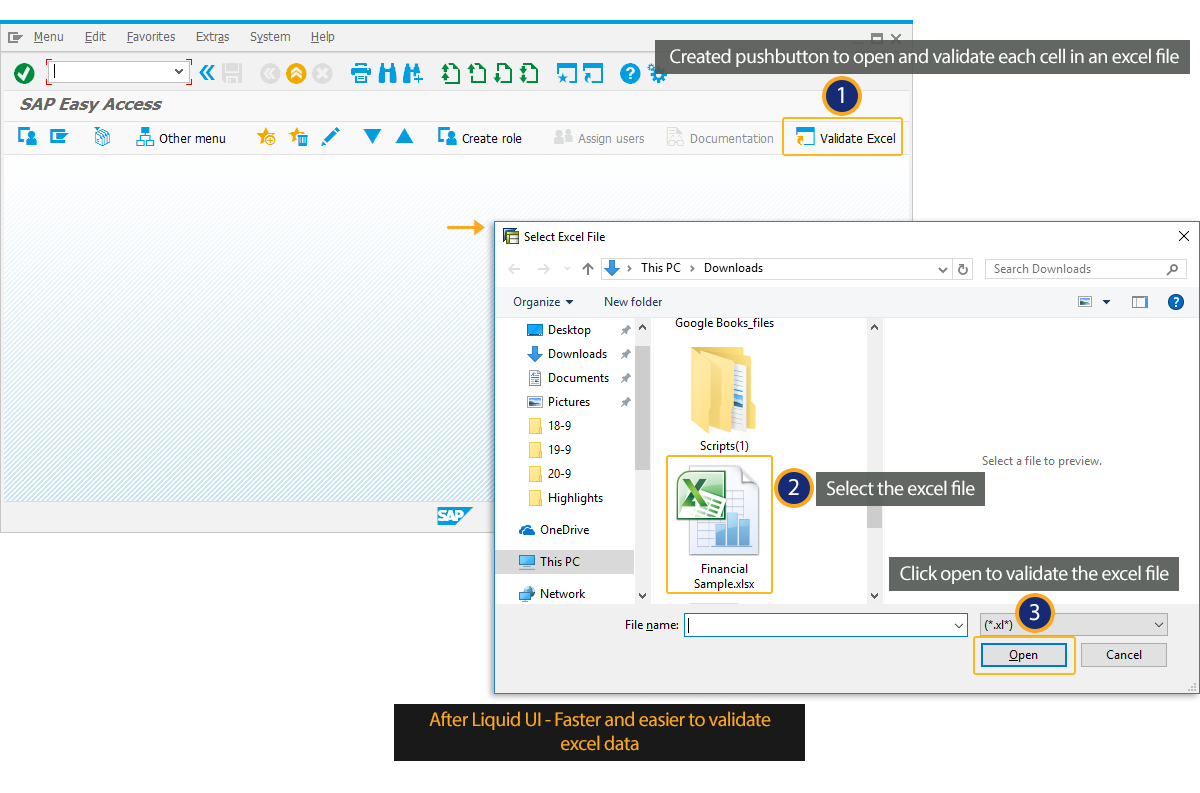1200x793 pixels.
Task: Click Add to Favorites star icon
Action: click(267, 137)
